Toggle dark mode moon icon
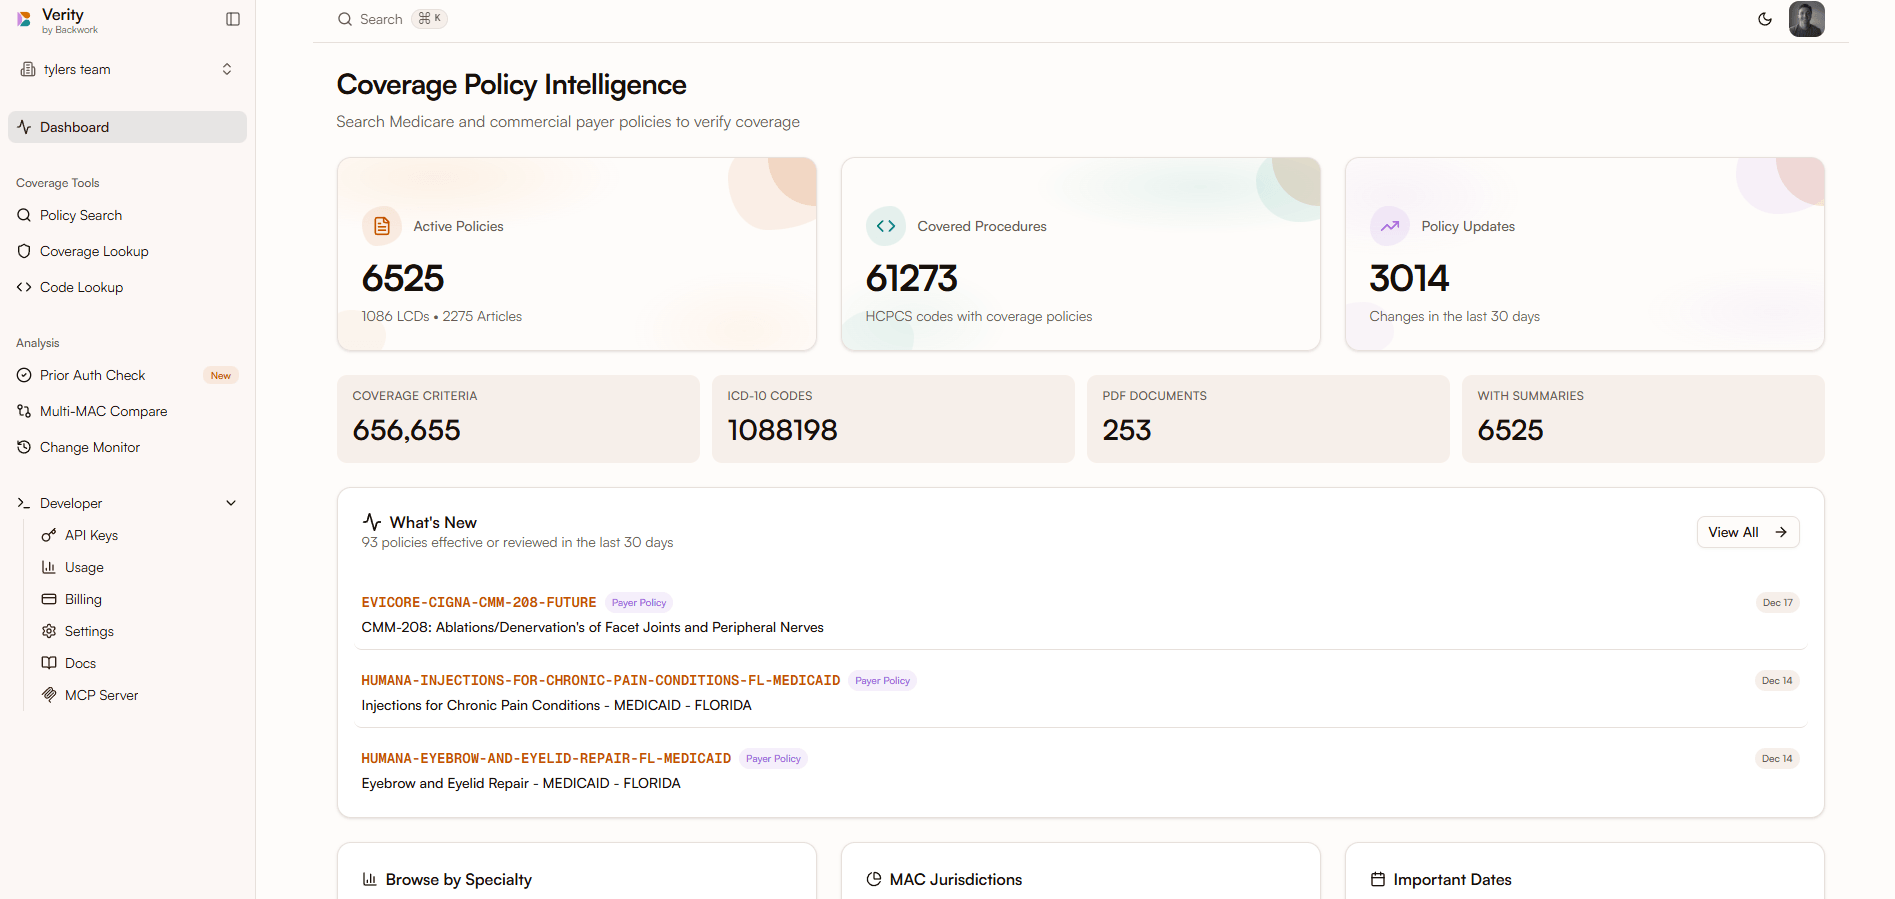This screenshot has width=1895, height=899. pyautogui.click(x=1765, y=19)
